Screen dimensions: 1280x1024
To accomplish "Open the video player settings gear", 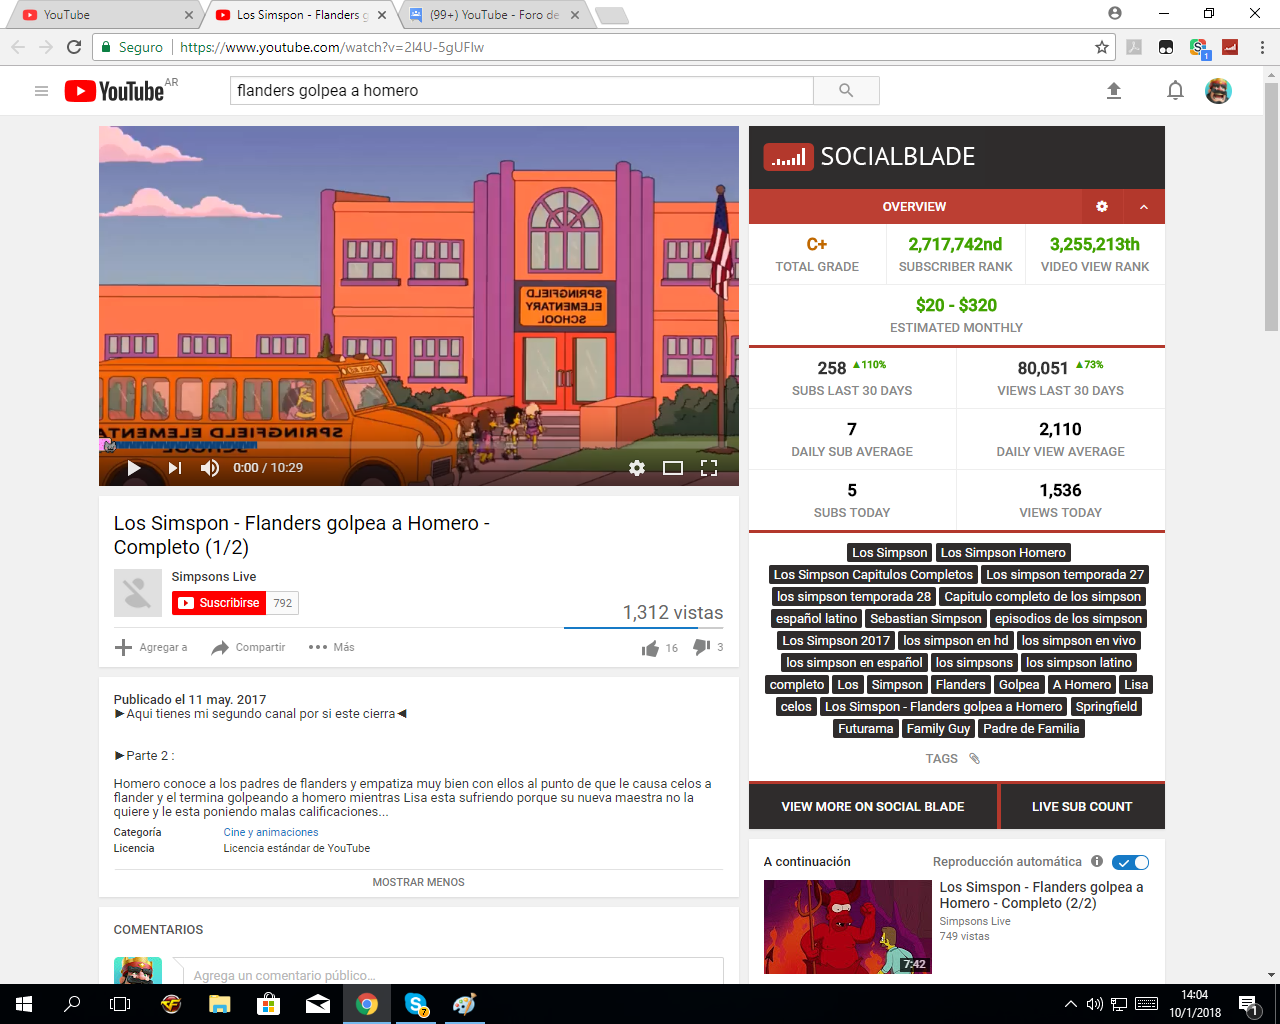I will click(x=637, y=468).
